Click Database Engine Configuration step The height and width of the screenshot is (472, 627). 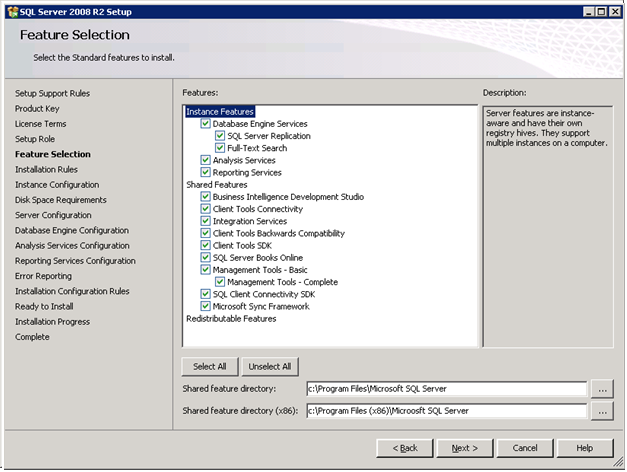coord(72,230)
